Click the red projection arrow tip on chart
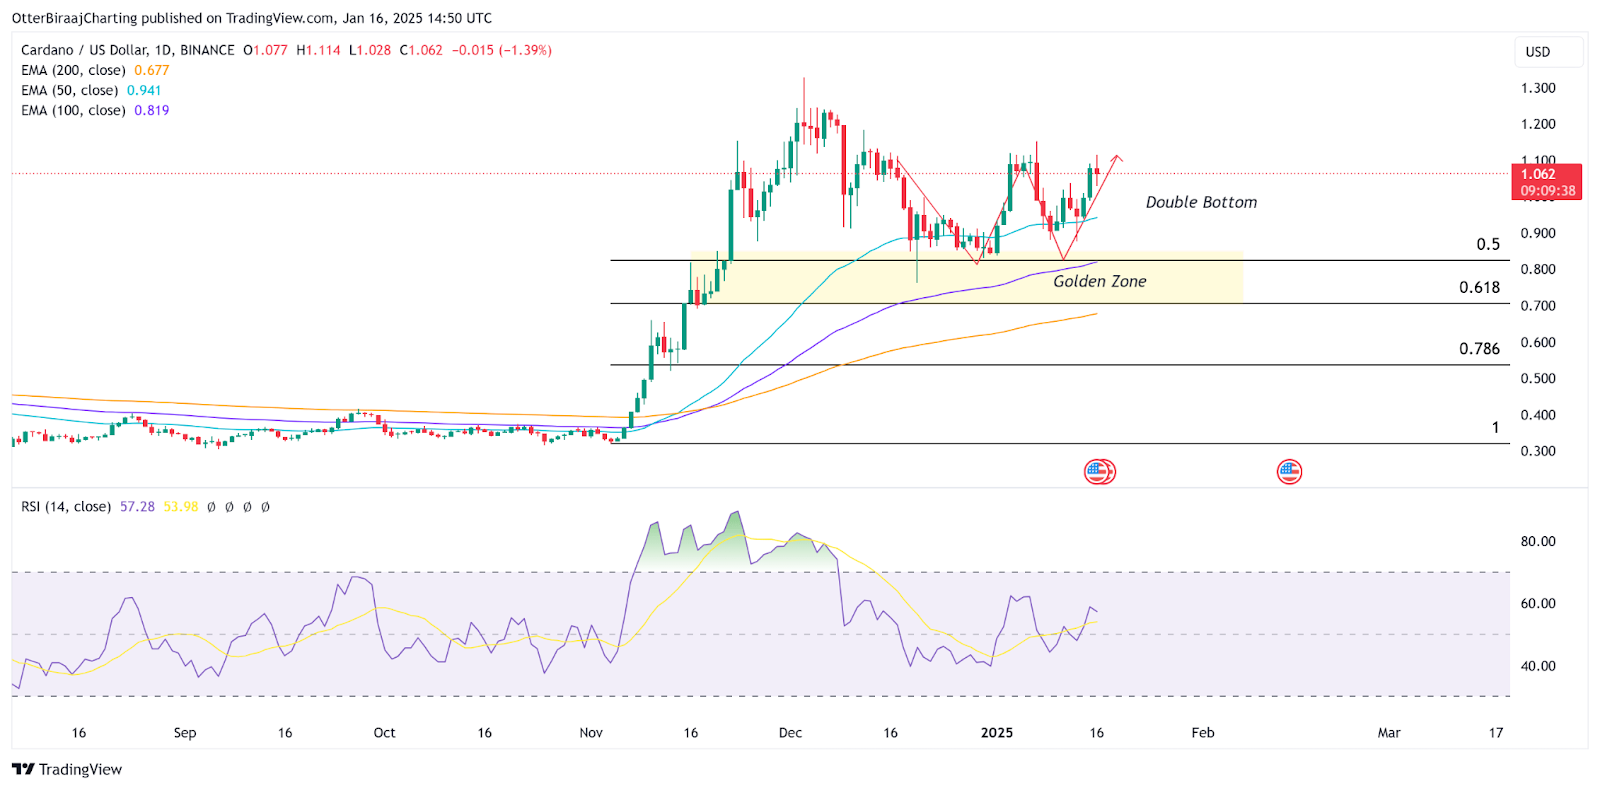Viewport: 1600px width, 790px height. click(x=1117, y=156)
